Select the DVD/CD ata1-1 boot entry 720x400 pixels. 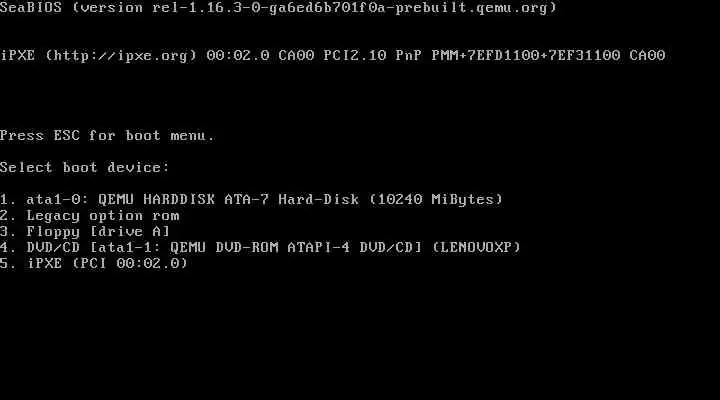(x=260, y=248)
